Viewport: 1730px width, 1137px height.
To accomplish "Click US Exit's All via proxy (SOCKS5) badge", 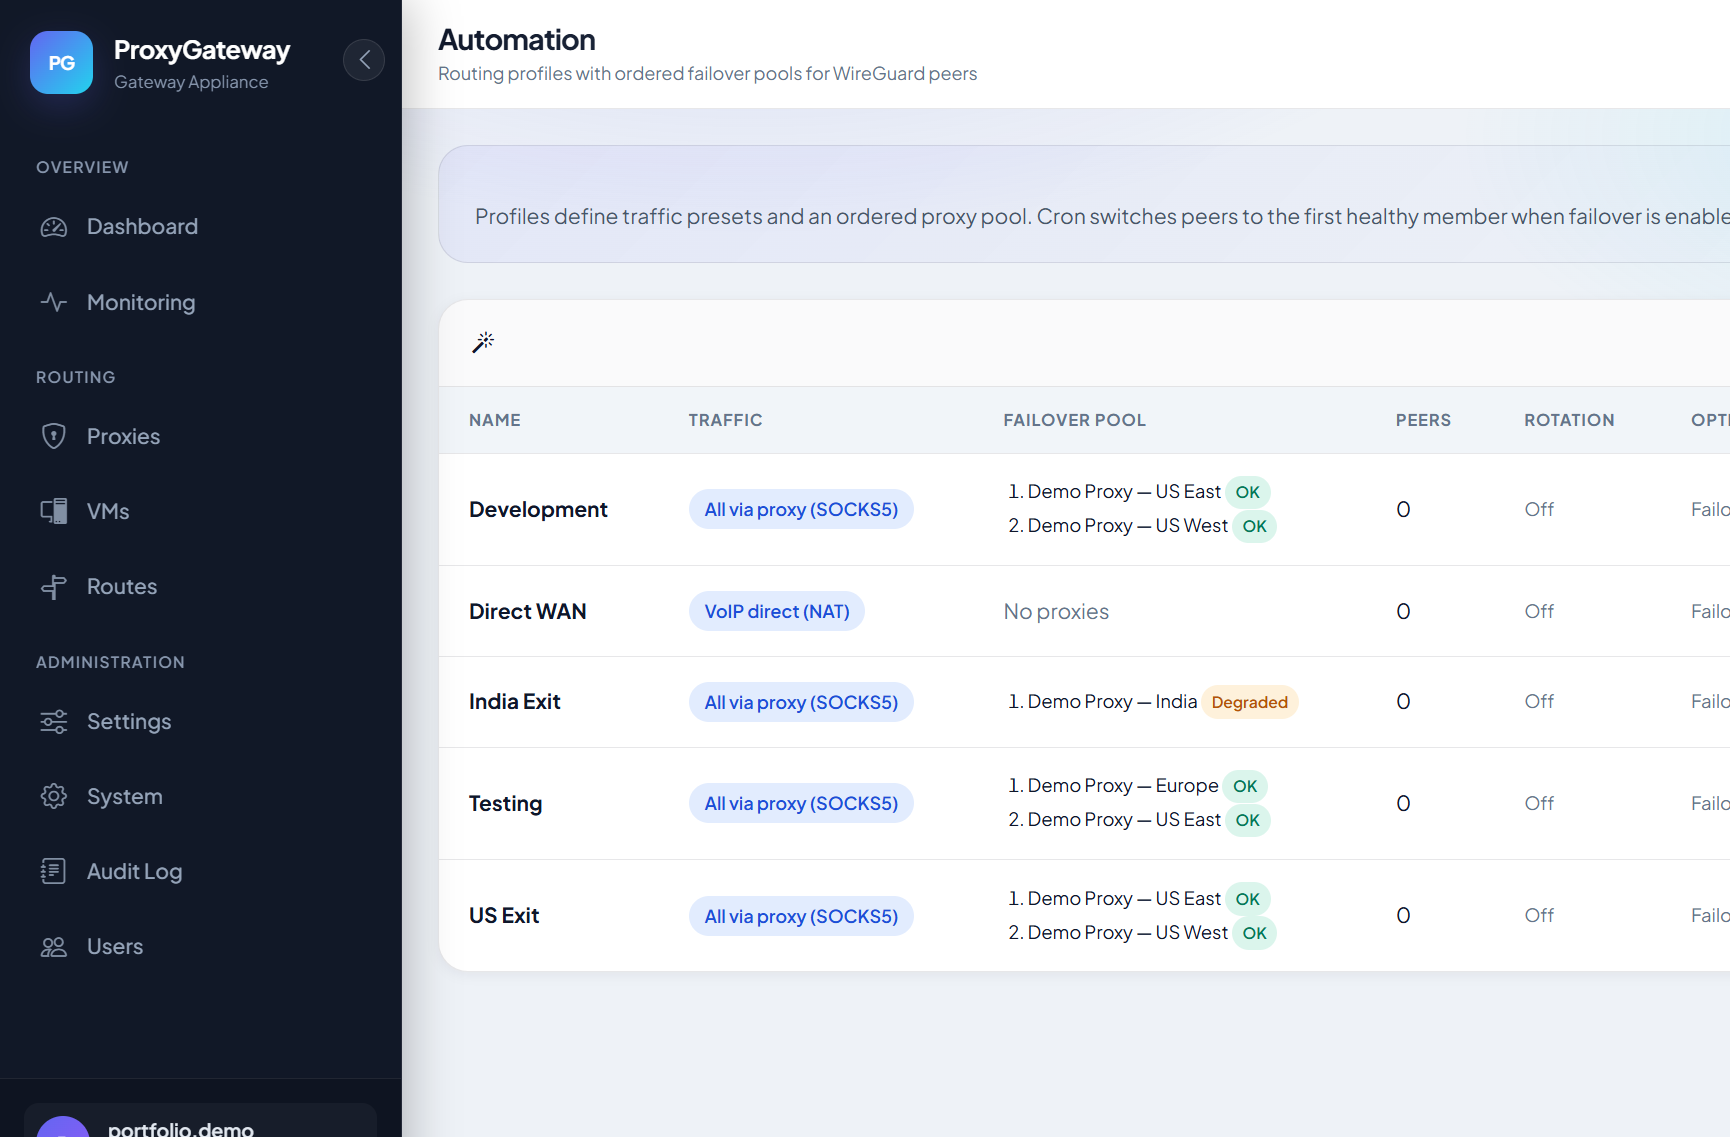I will [x=801, y=916].
